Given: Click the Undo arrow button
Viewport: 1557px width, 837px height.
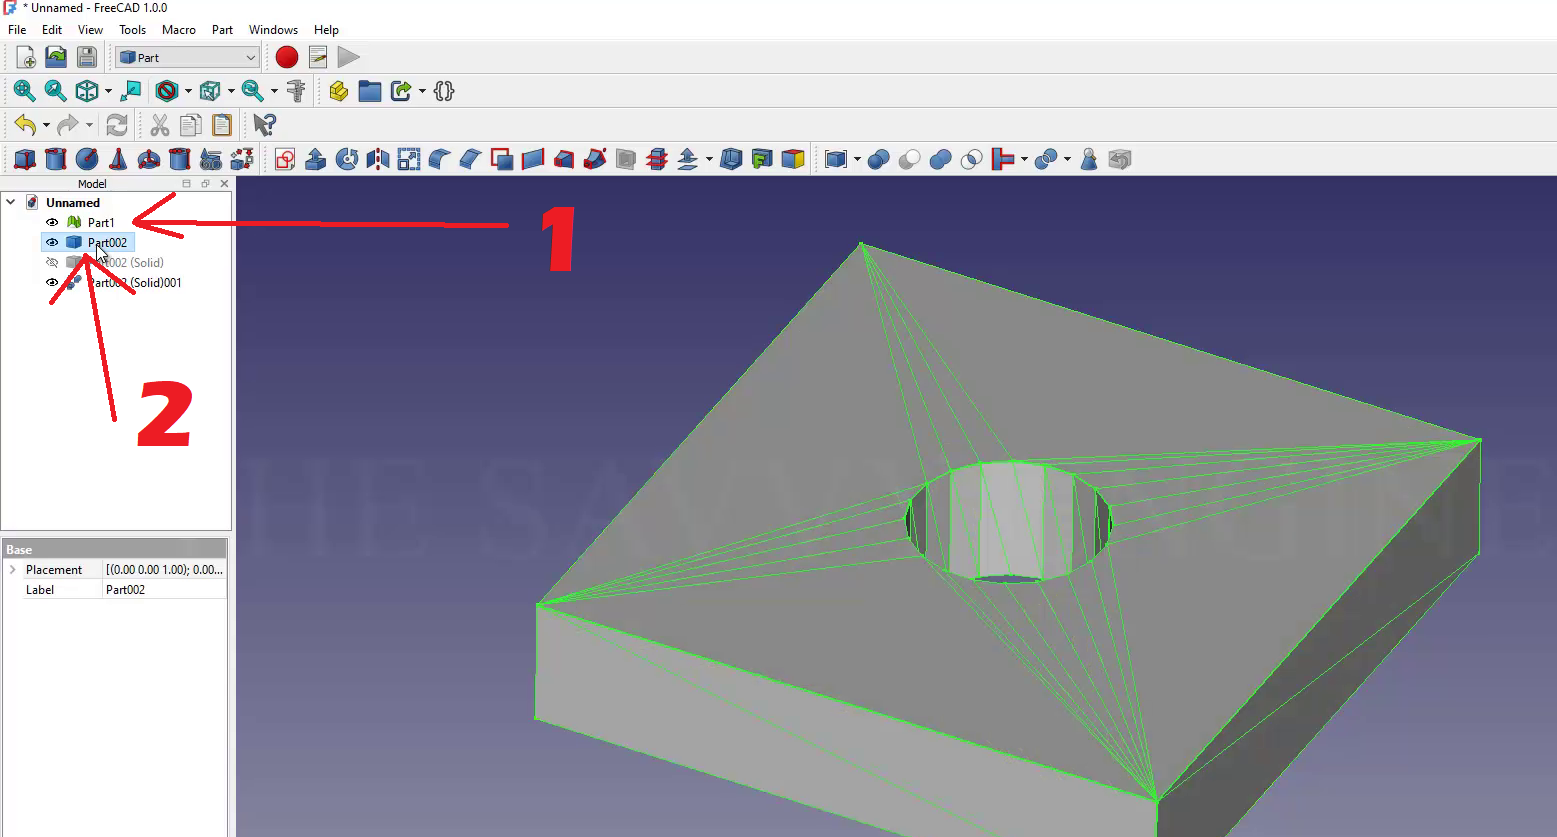Looking at the screenshot, I should [25, 125].
